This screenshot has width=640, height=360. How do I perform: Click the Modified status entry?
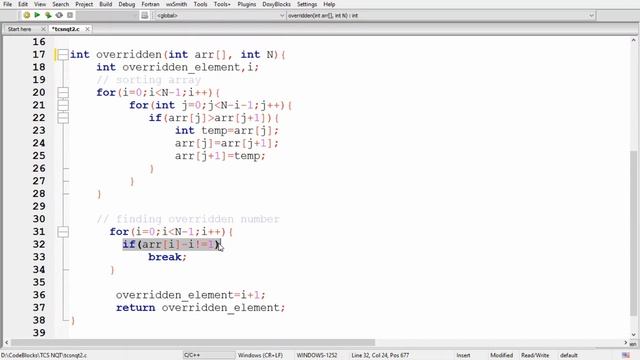tap(501, 355)
